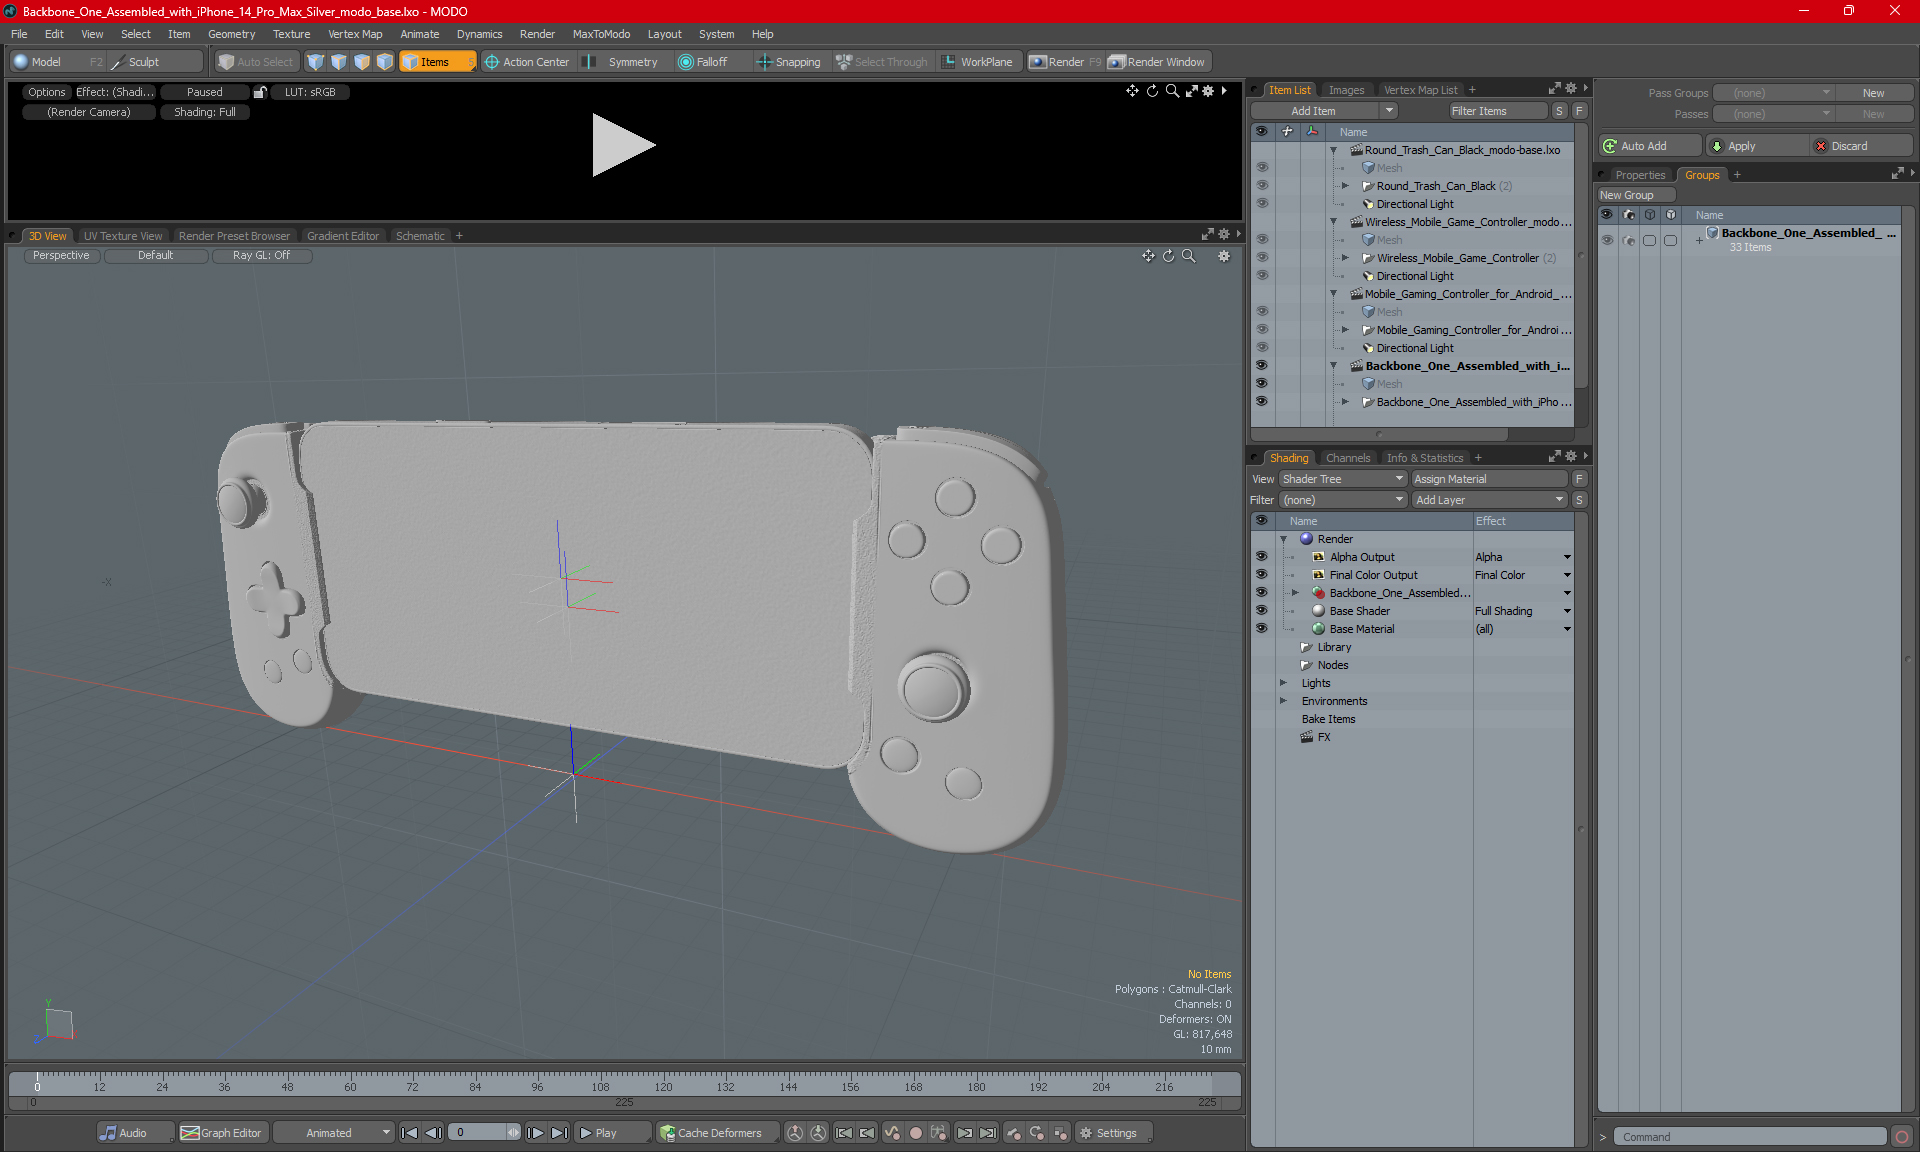1920x1152 pixels.
Task: Expand Round_Trash_Can_Black group item
Action: (x=1345, y=186)
